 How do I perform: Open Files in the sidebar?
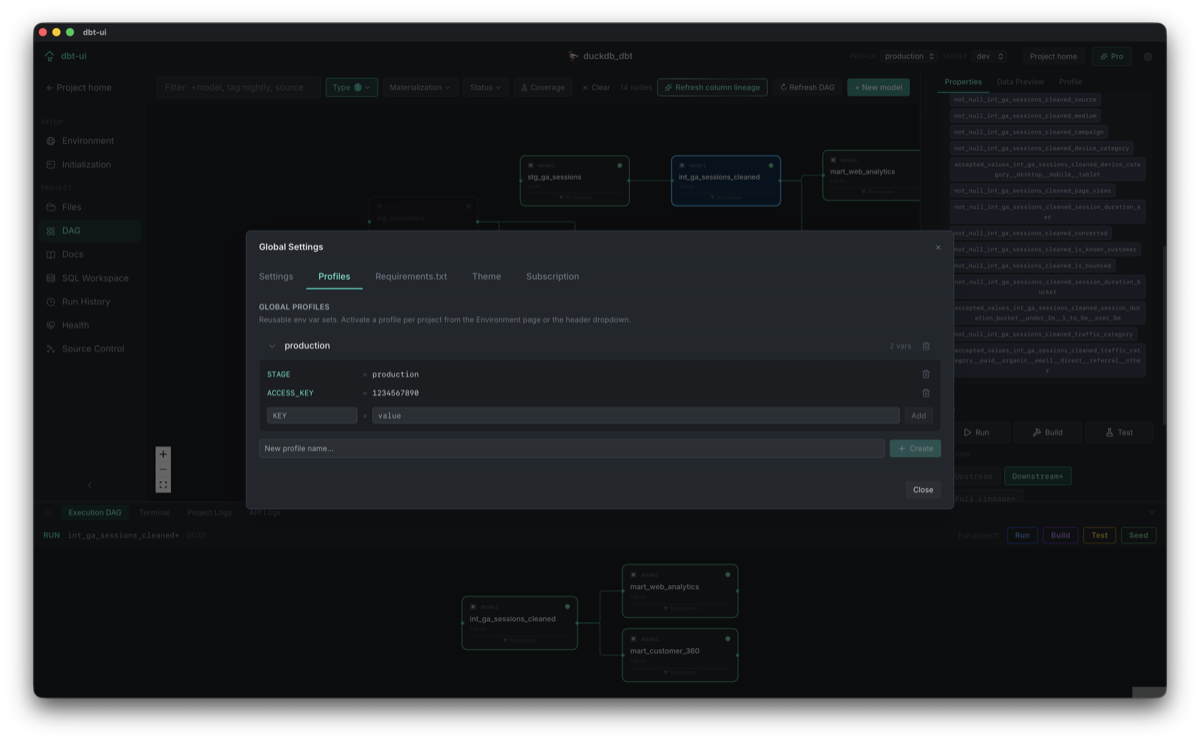coord(72,207)
